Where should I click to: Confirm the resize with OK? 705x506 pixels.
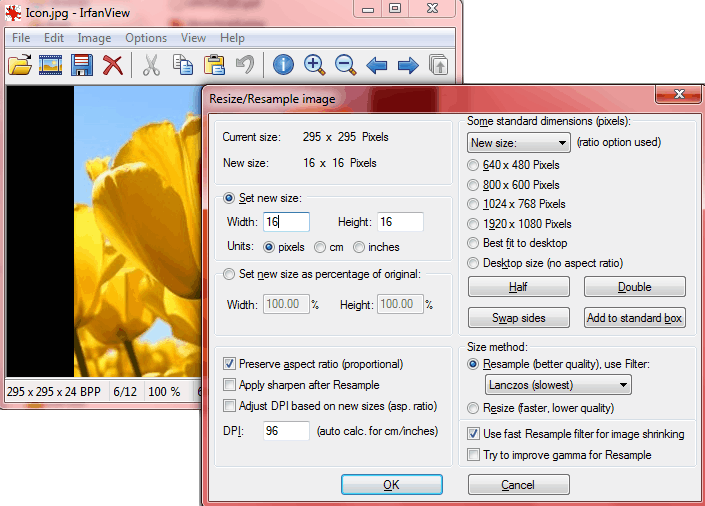tap(392, 484)
